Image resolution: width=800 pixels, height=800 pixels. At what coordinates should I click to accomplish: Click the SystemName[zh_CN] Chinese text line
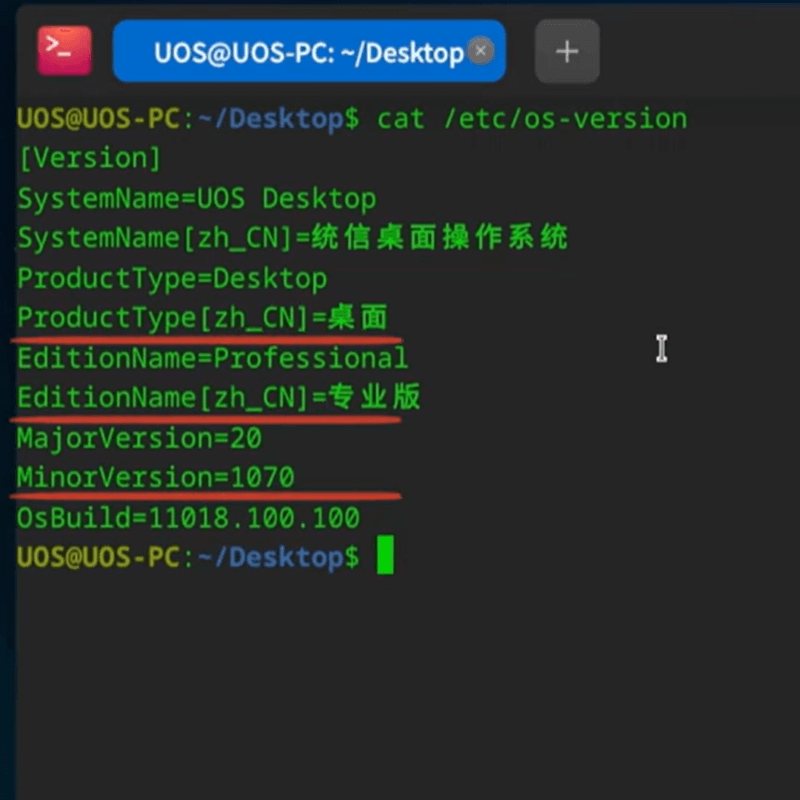292,238
